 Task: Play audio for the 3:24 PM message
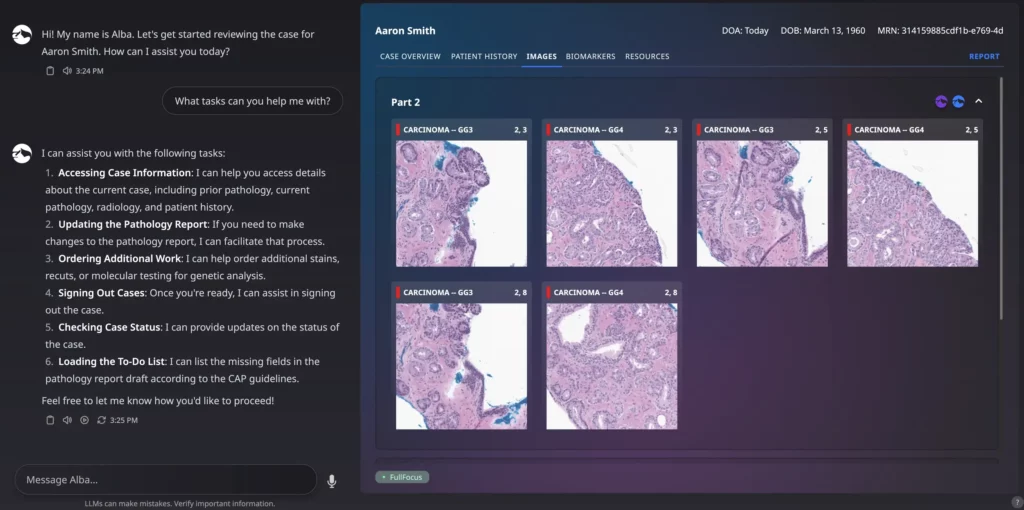67,71
